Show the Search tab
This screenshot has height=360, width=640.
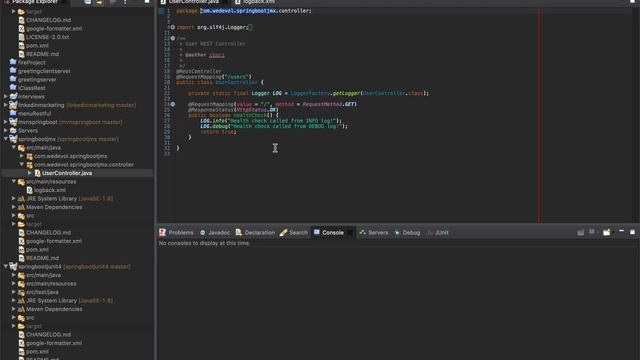tap(294, 233)
